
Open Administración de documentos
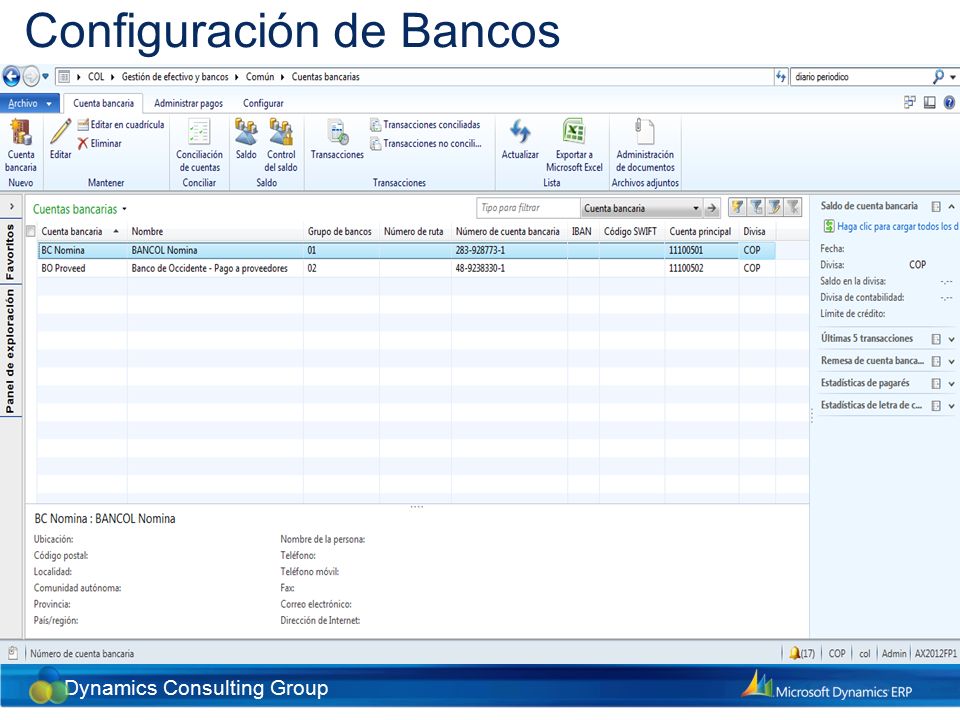pyautogui.click(x=645, y=146)
